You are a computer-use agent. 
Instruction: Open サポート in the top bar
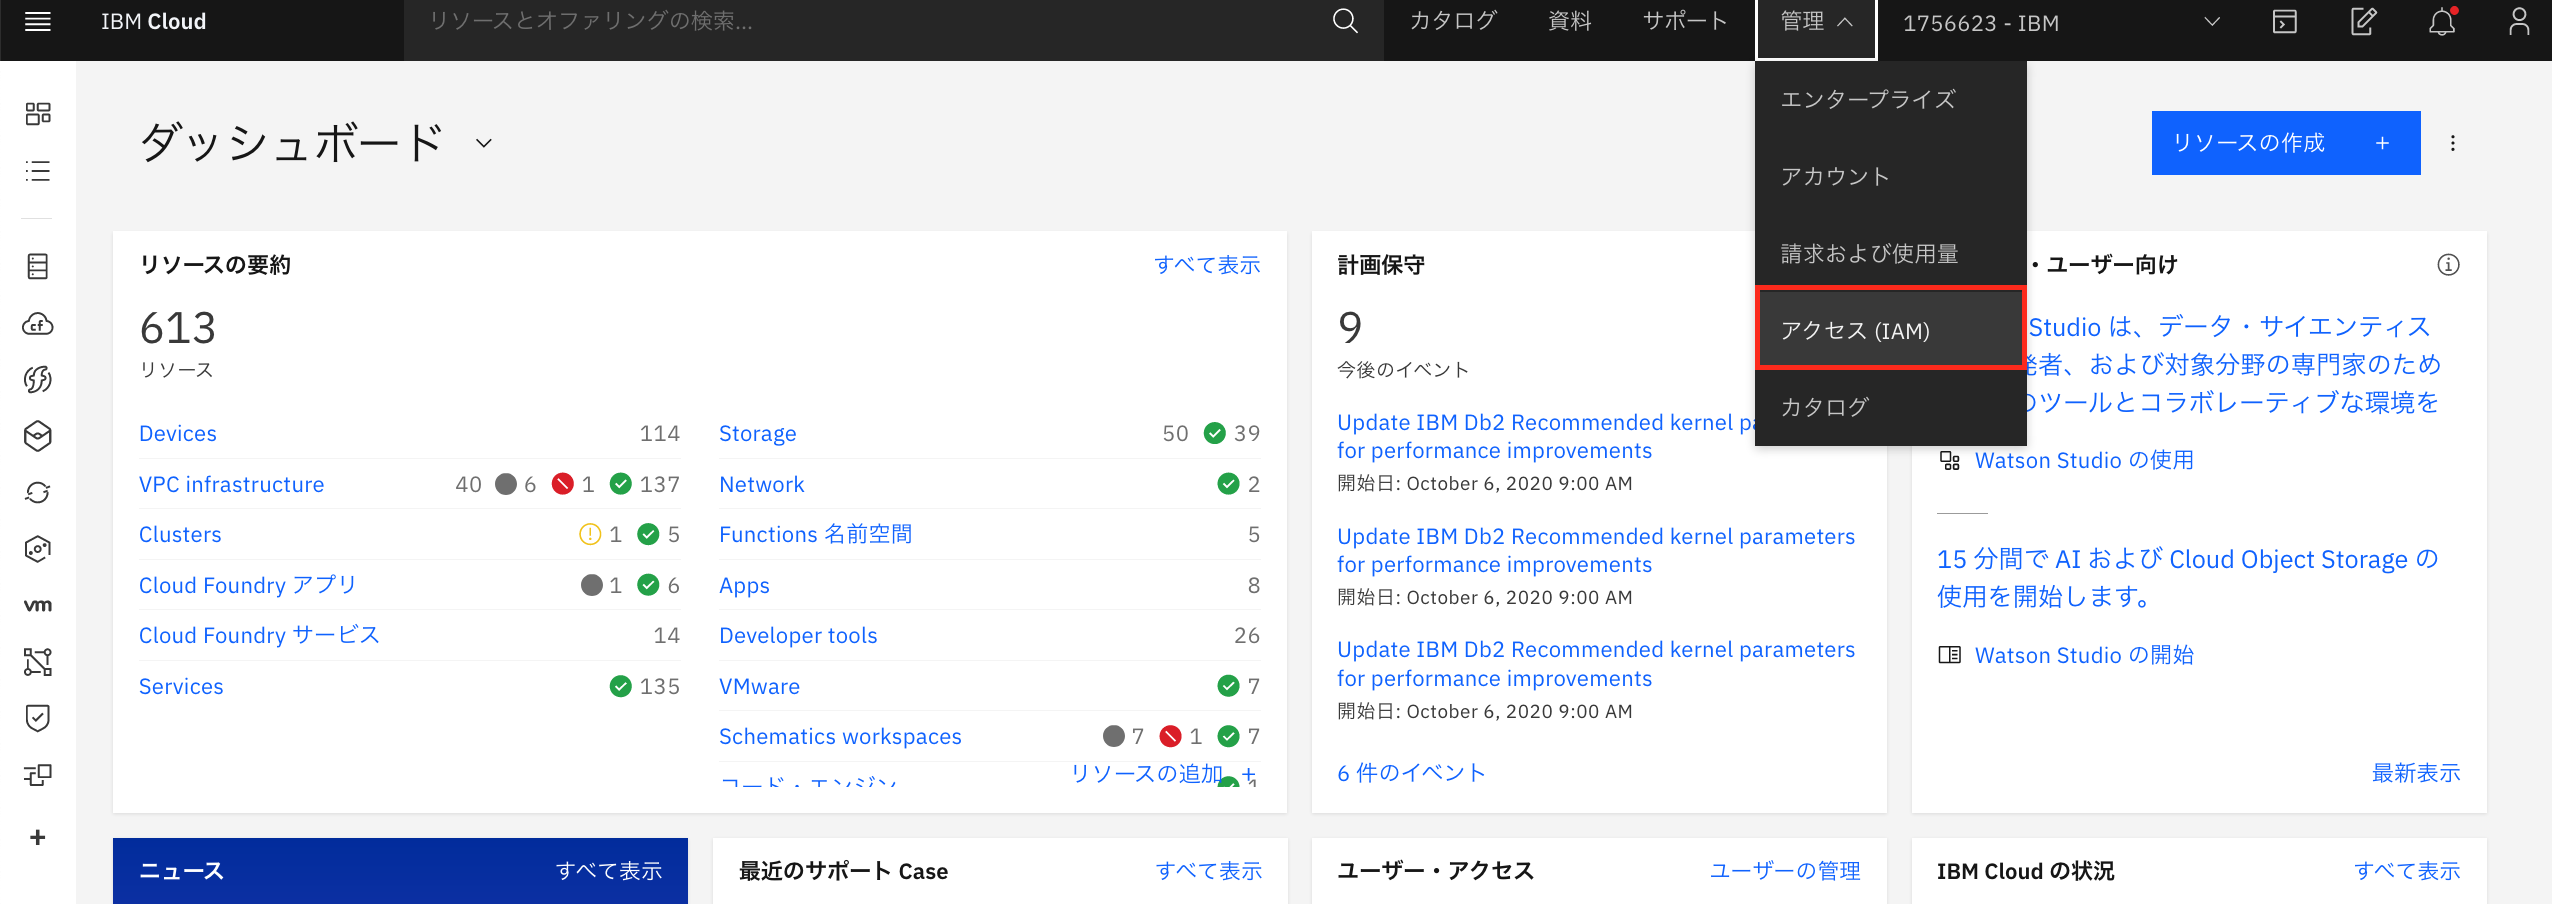tap(1685, 21)
